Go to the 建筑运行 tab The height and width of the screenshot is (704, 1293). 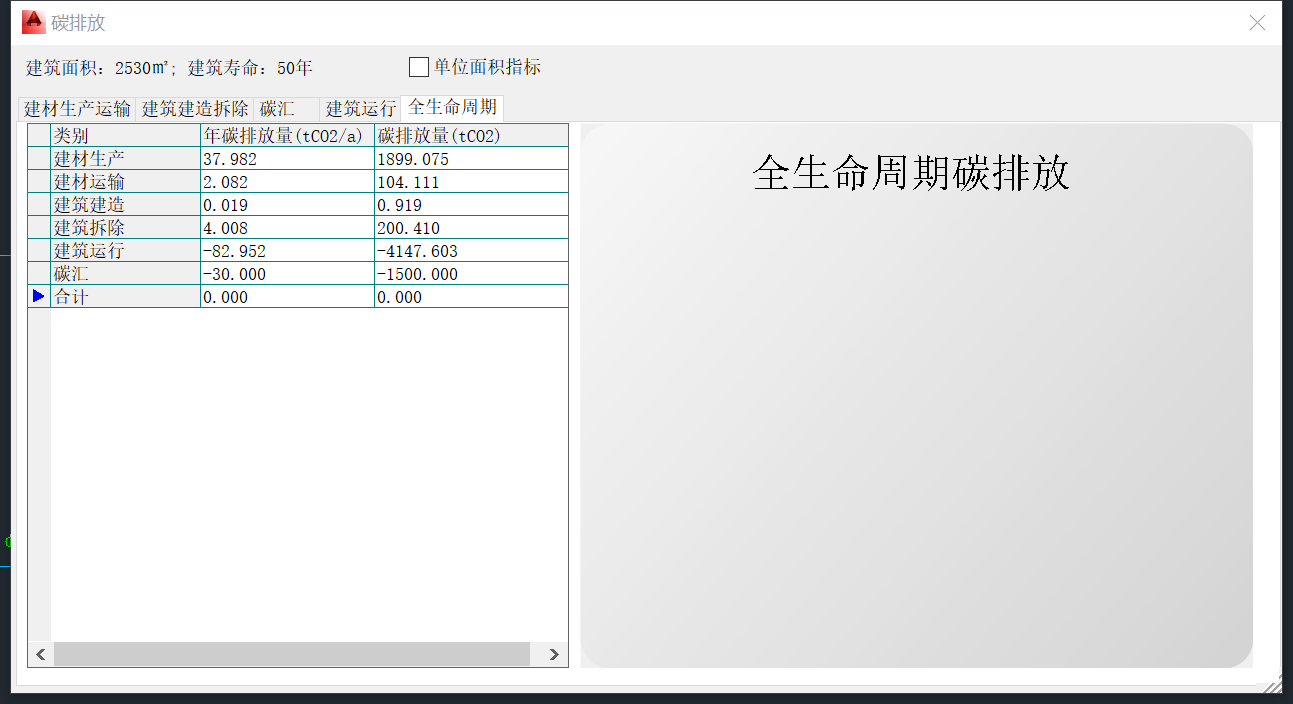[360, 109]
